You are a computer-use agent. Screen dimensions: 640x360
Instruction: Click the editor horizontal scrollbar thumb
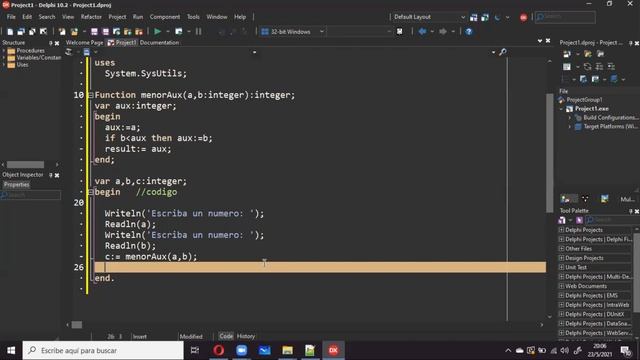[x=77, y=325]
